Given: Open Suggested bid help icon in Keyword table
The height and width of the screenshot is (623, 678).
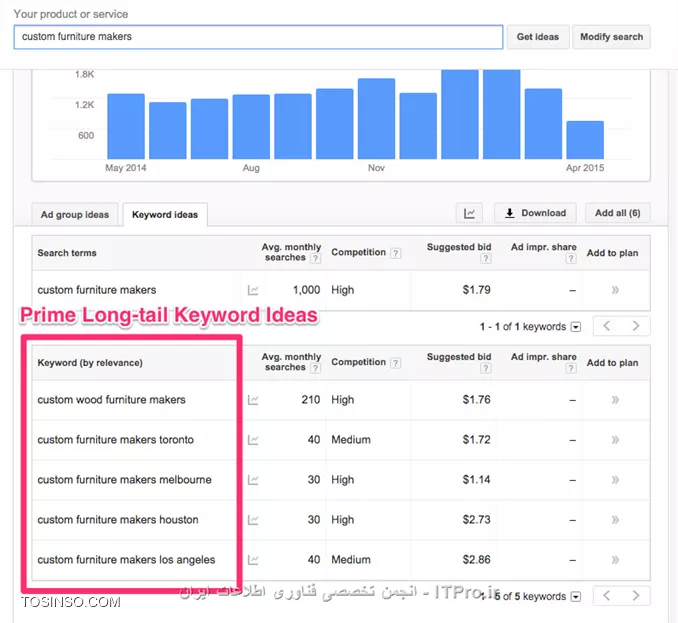Looking at the screenshot, I should 486,368.
